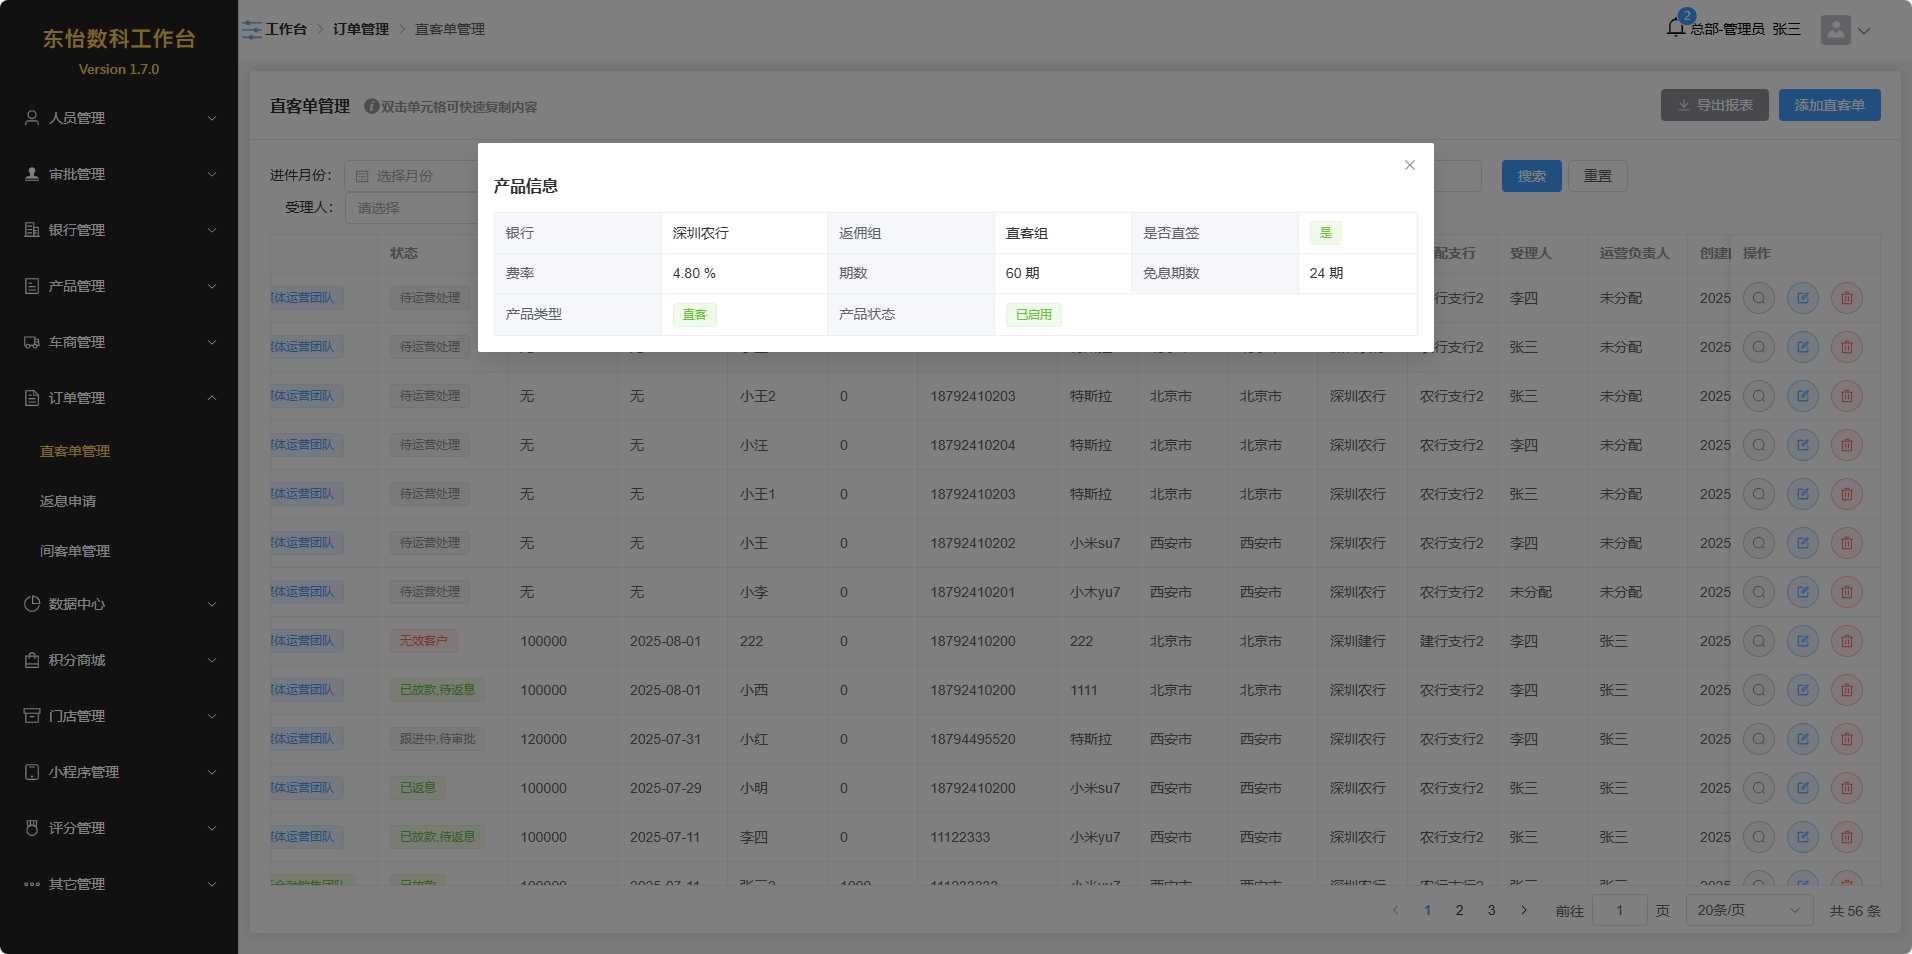Image resolution: width=1912 pixels, height=954 pixels.
Task: Click the sidebar collapse icon beside 工作台
Action: click(251, 30)
